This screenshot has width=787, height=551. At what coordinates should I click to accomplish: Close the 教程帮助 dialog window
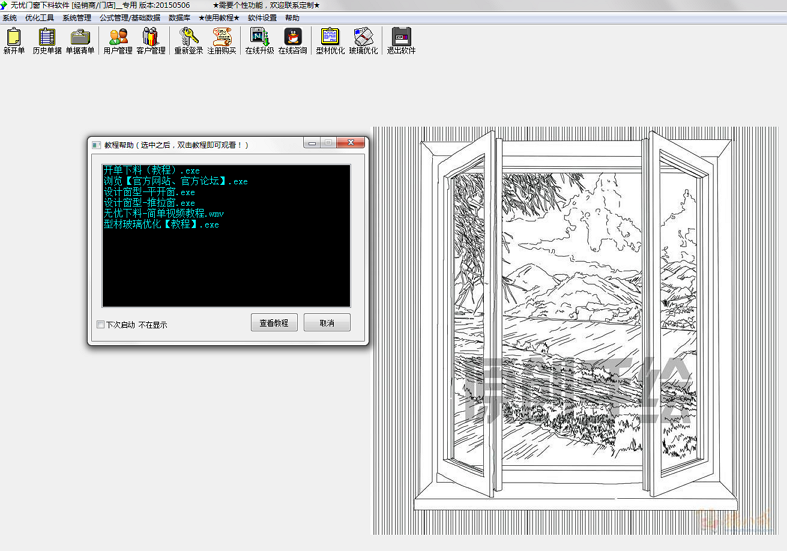pos(350,143)
